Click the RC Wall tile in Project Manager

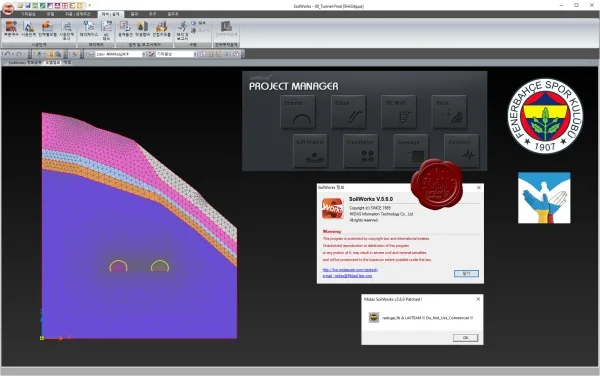click(x=398, y=112)
